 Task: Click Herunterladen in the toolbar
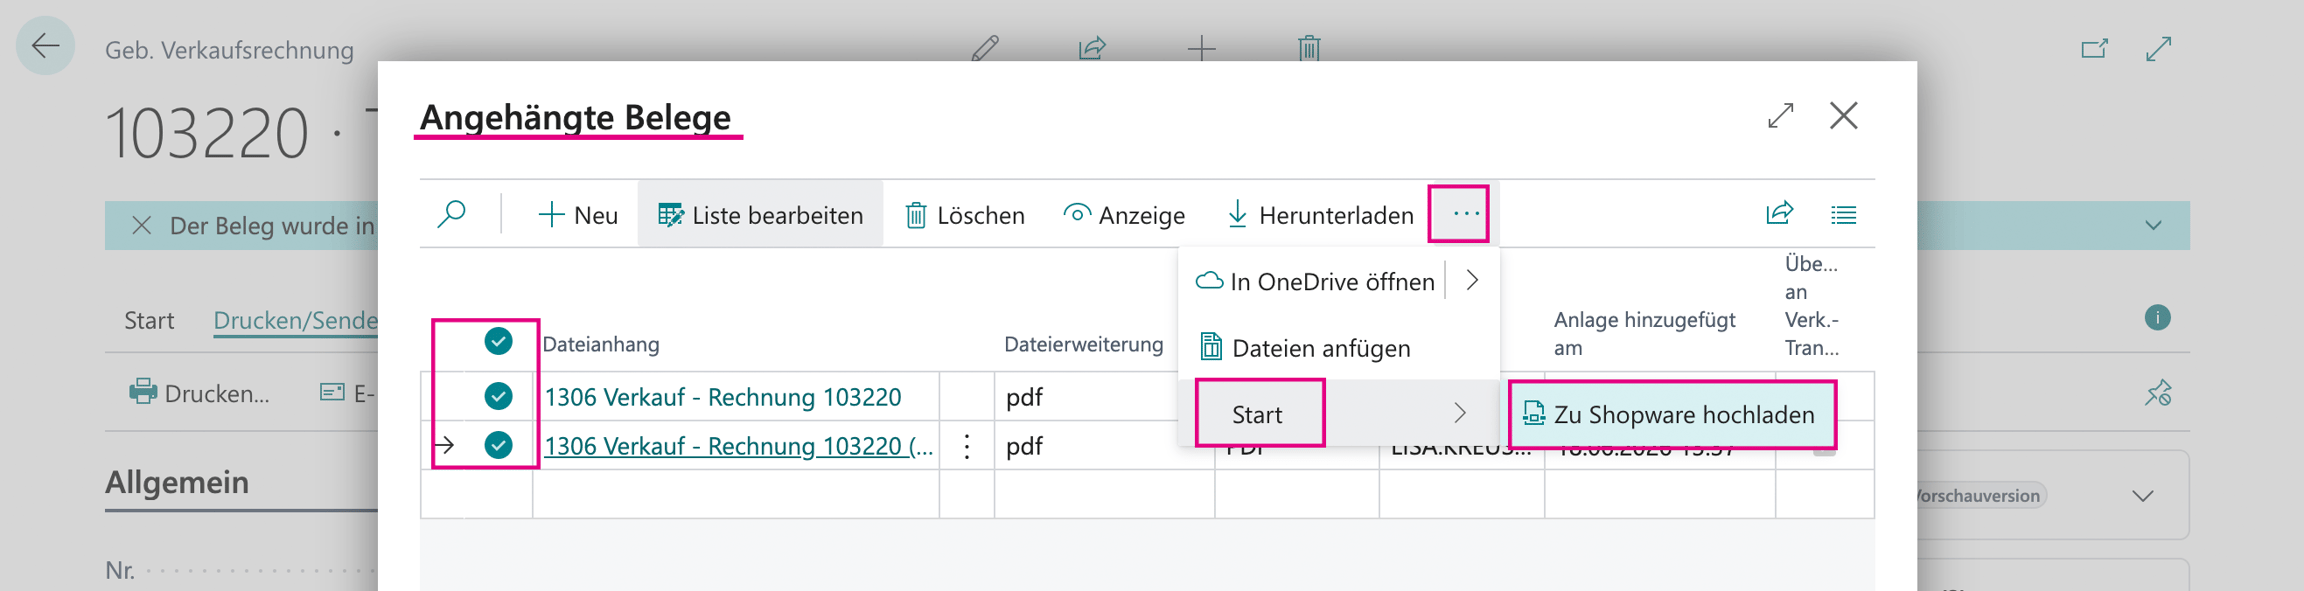tap(1320, 215)
